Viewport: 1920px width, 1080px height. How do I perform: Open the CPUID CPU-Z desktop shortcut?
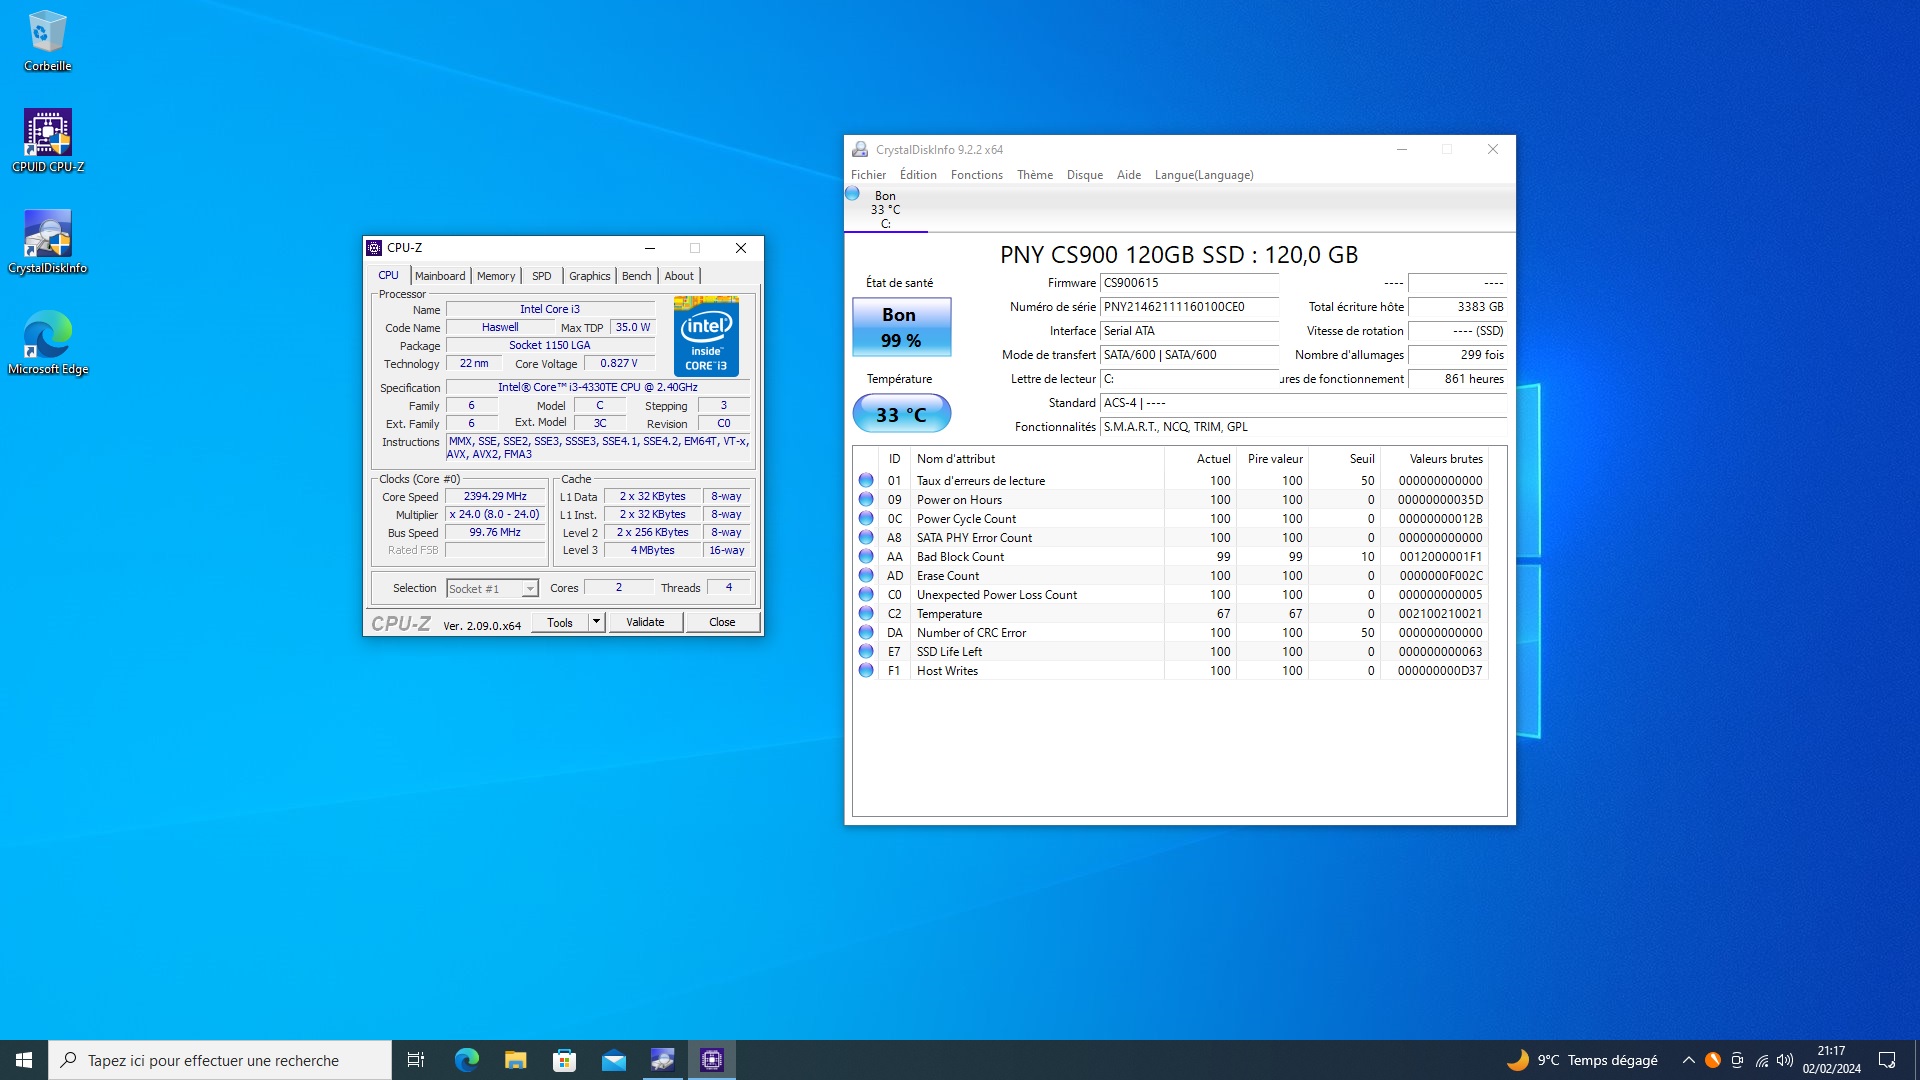[47, 134]
